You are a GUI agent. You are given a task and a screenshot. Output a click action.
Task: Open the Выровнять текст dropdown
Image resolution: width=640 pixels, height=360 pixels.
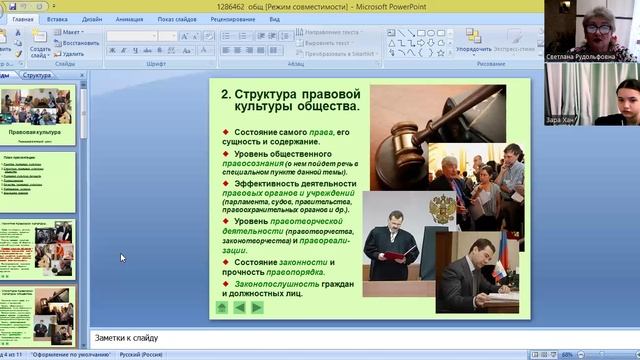(x=324, y=43)
